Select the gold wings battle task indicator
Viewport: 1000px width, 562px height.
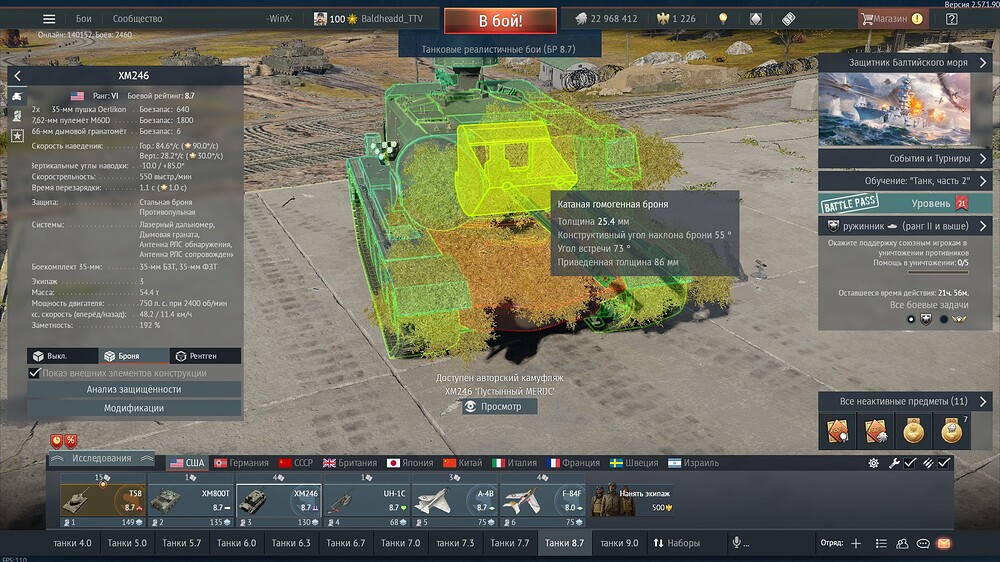click(x=959, y=319)
